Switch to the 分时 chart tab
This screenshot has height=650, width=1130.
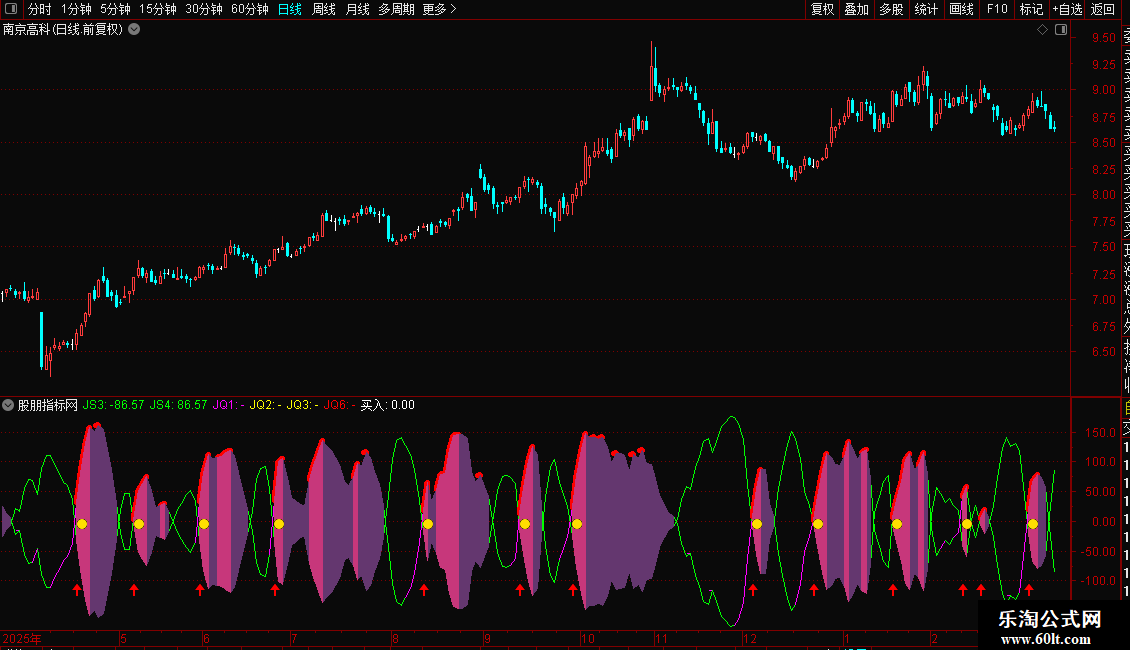pyautogui.click(x=40, y=9)
